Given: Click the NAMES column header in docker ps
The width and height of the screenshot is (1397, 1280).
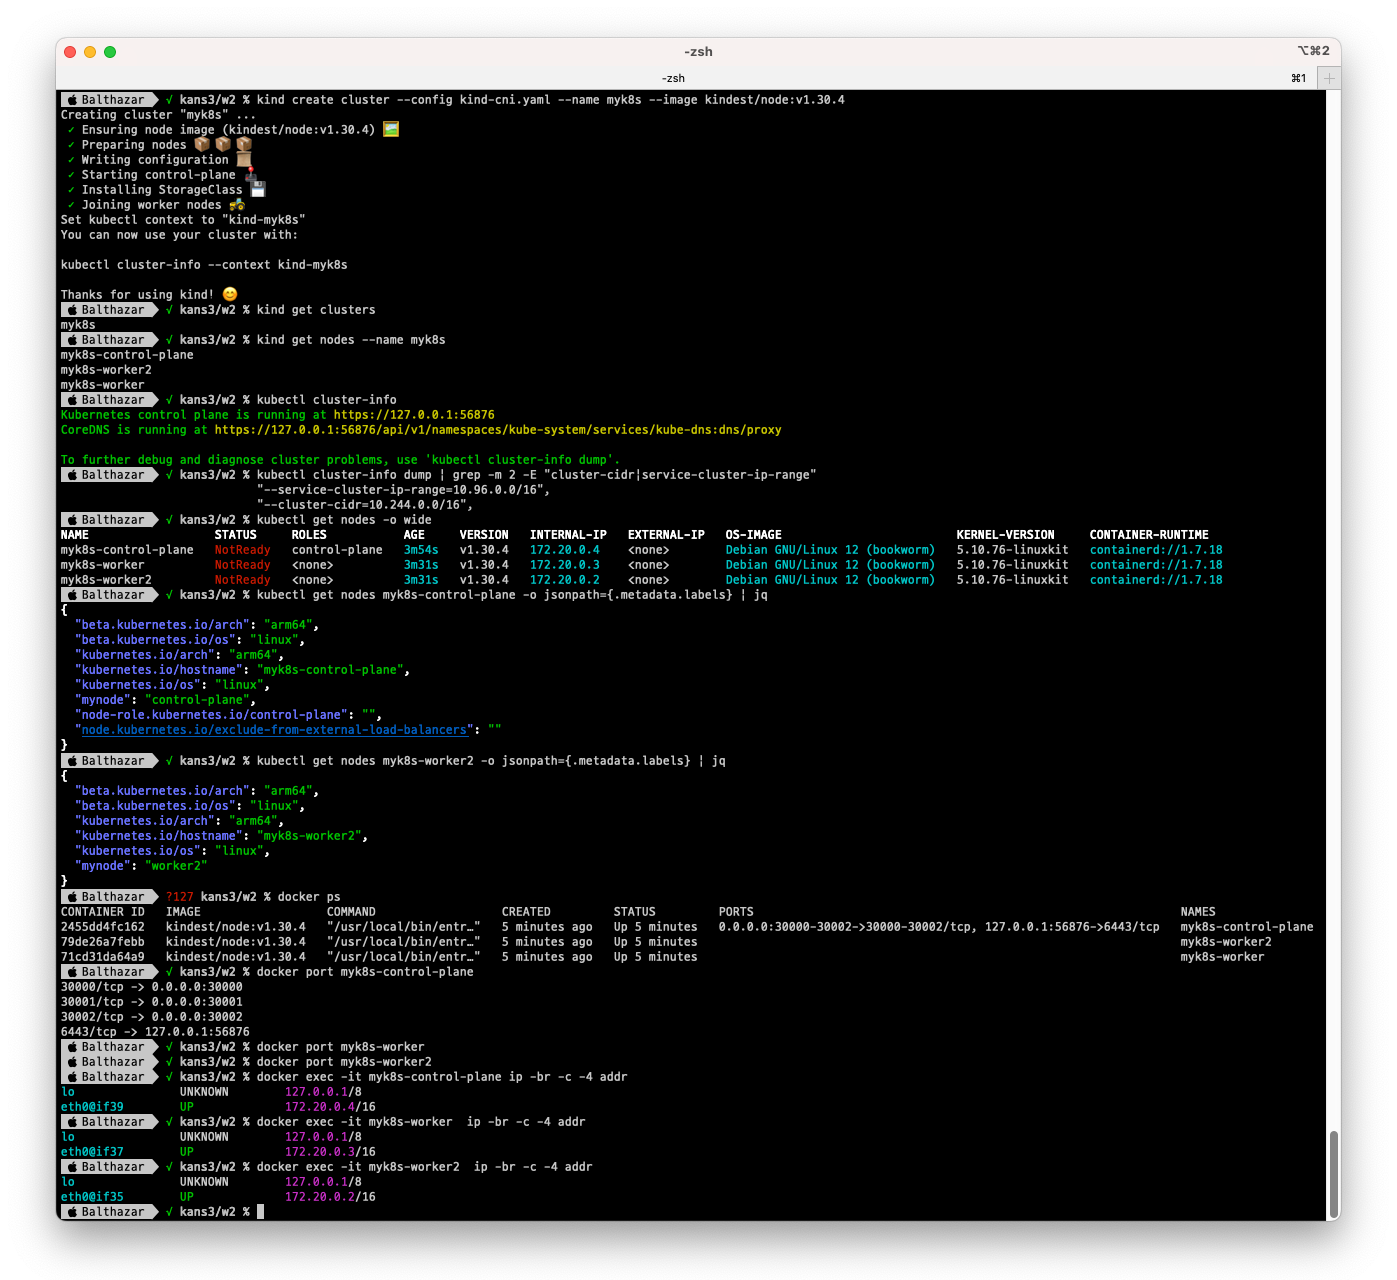Looking at the screenshot, I should coord(1198,912).
